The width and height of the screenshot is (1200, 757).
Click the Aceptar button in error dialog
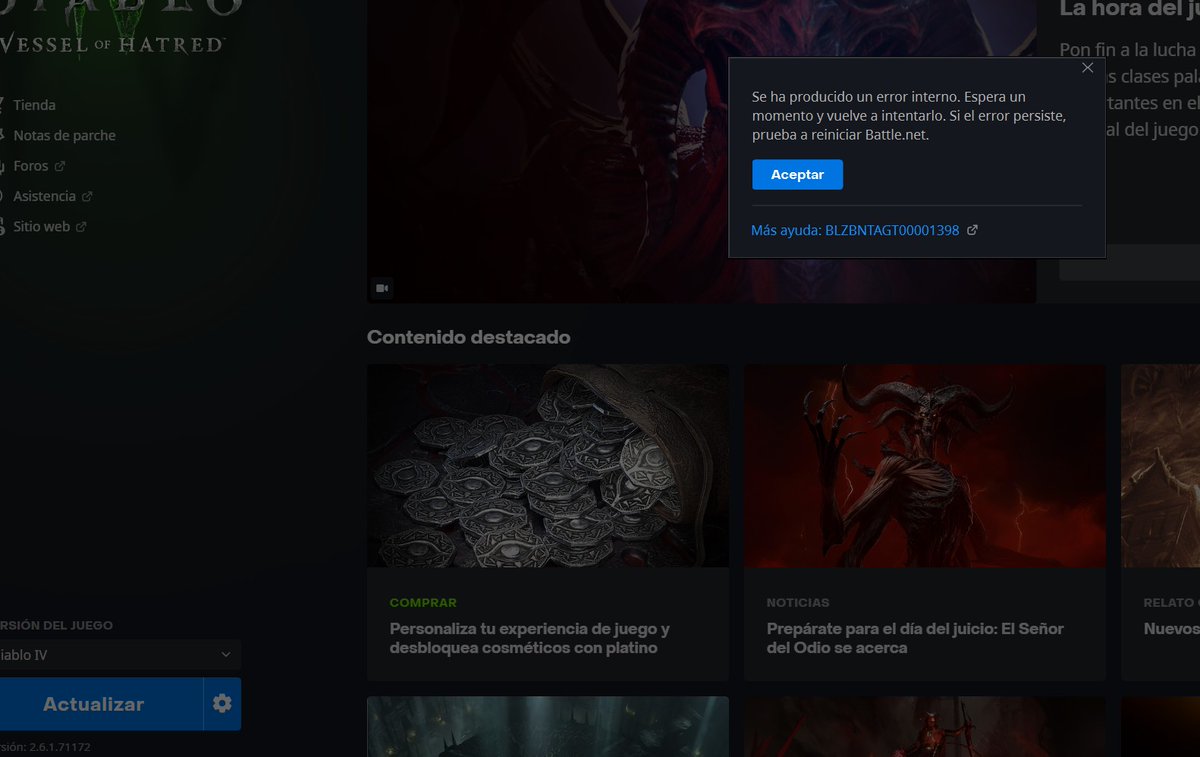[x=797, y=174]
